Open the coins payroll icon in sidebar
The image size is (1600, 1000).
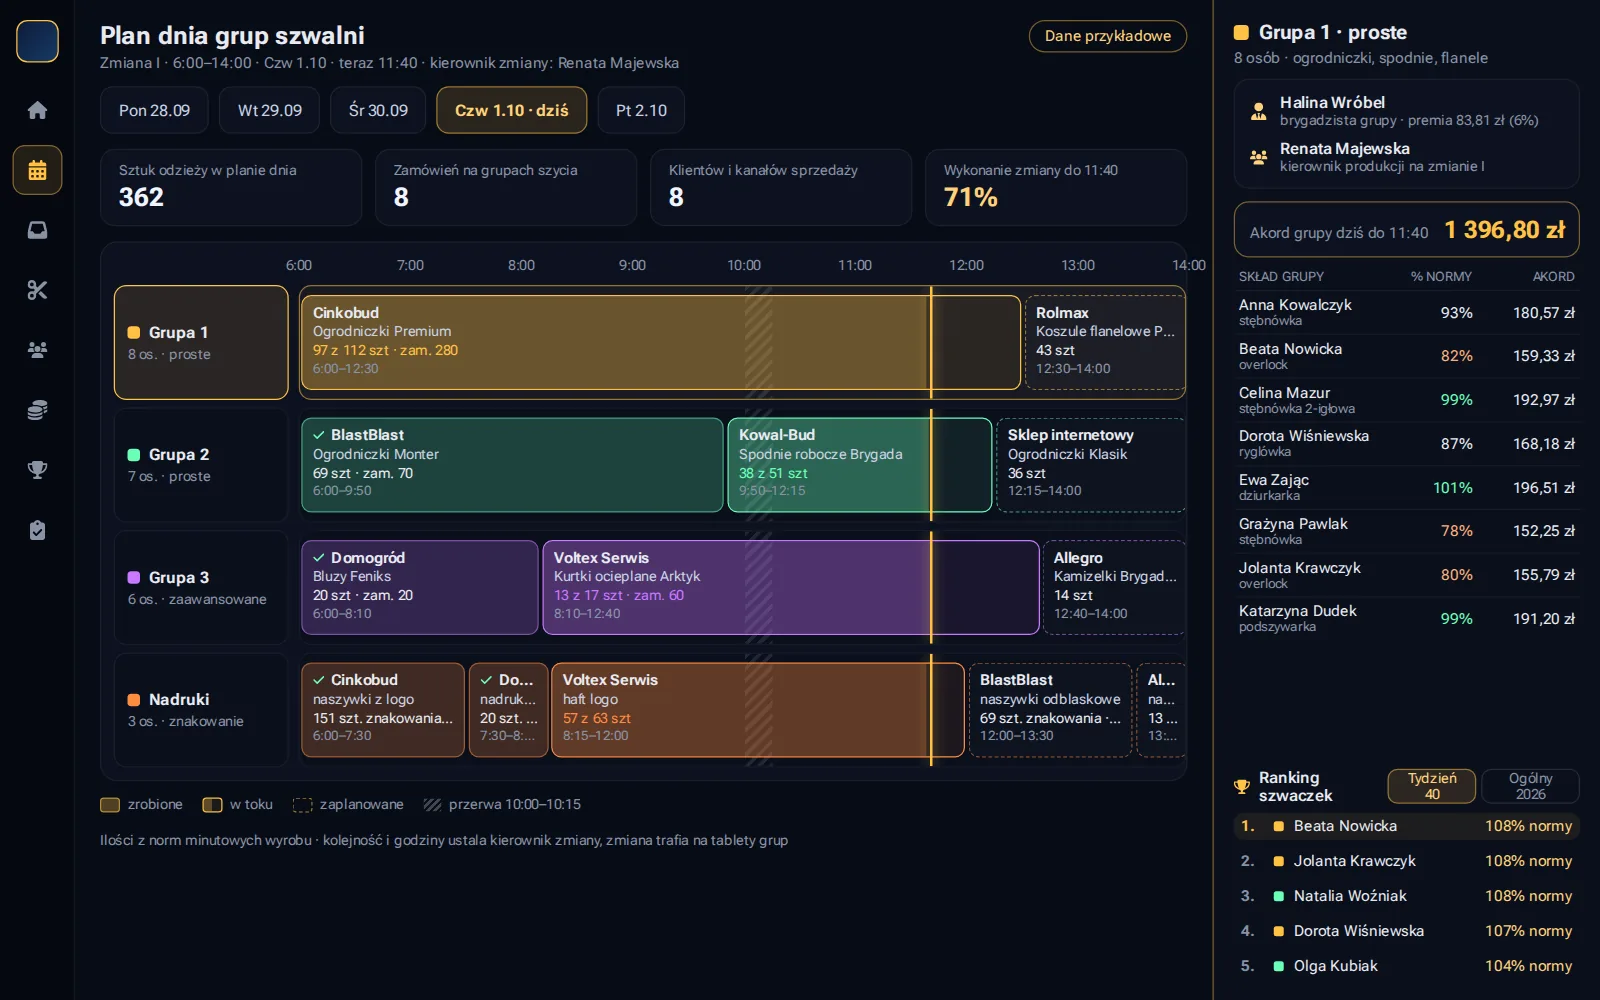(37, 410)
